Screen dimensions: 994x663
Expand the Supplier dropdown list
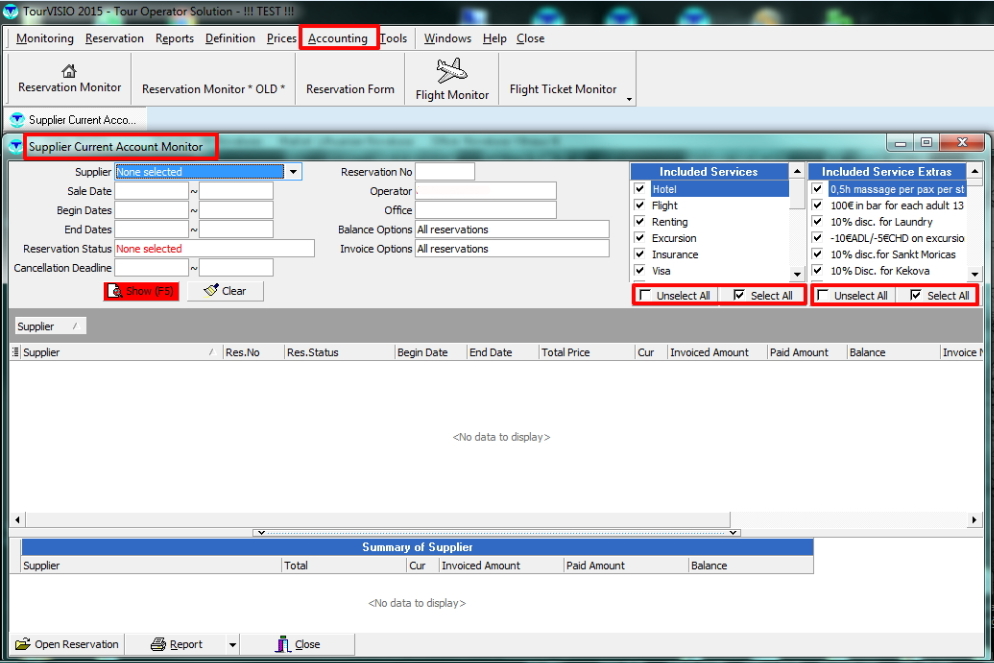point(293,172)
